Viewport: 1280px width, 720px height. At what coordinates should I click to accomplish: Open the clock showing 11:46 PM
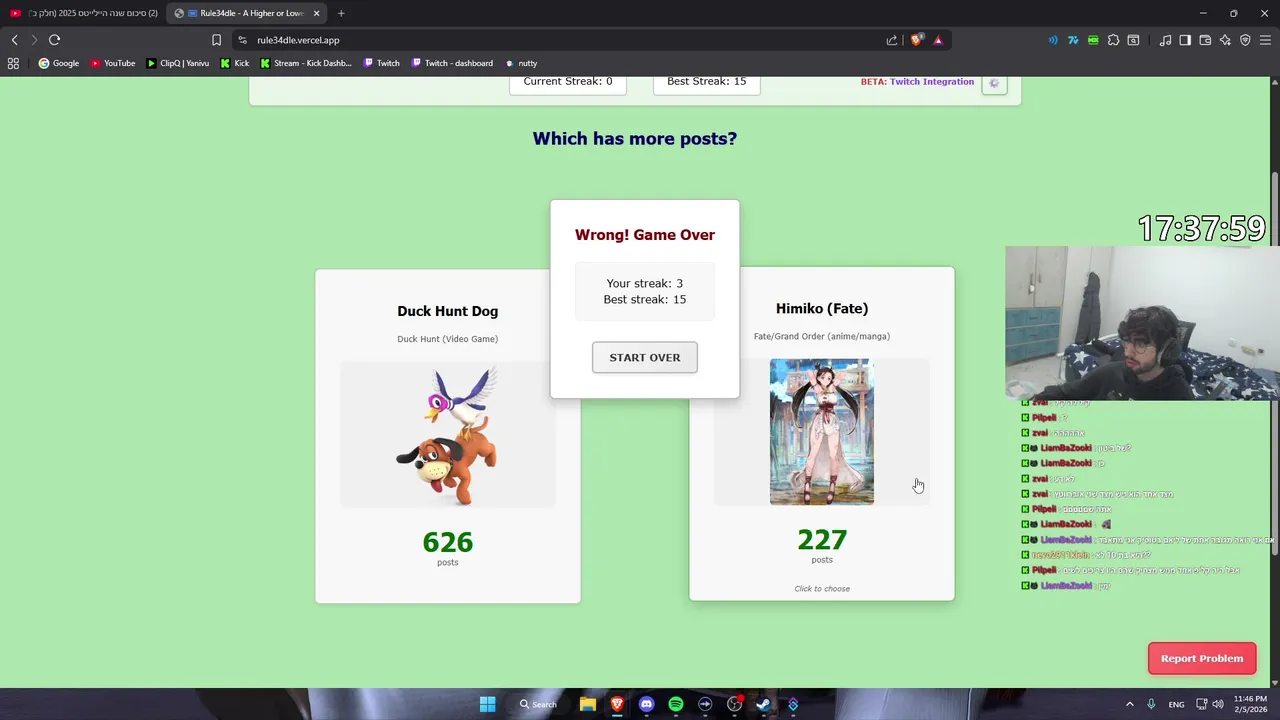click(1251, 704)
